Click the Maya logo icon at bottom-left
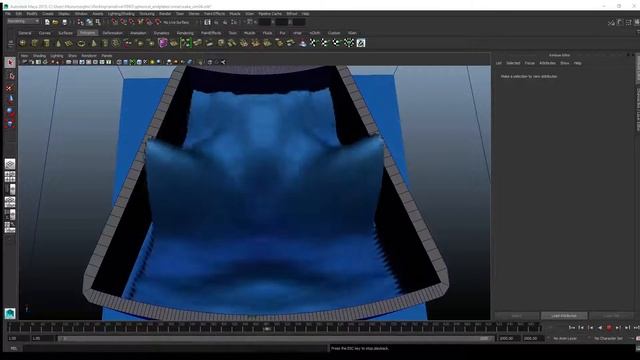The width and height of the screenshot is (640, 360). pyautogui.click(x=10, y=313)
